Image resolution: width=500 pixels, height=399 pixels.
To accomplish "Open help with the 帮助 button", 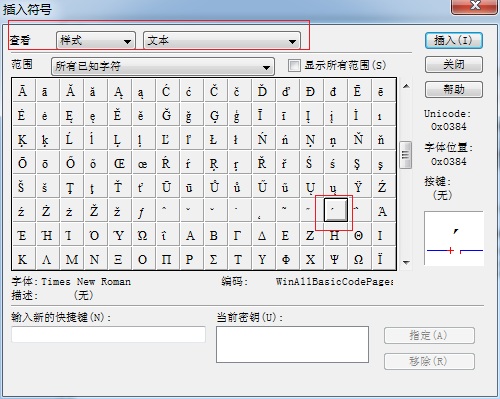I will (x=454, y=89).
